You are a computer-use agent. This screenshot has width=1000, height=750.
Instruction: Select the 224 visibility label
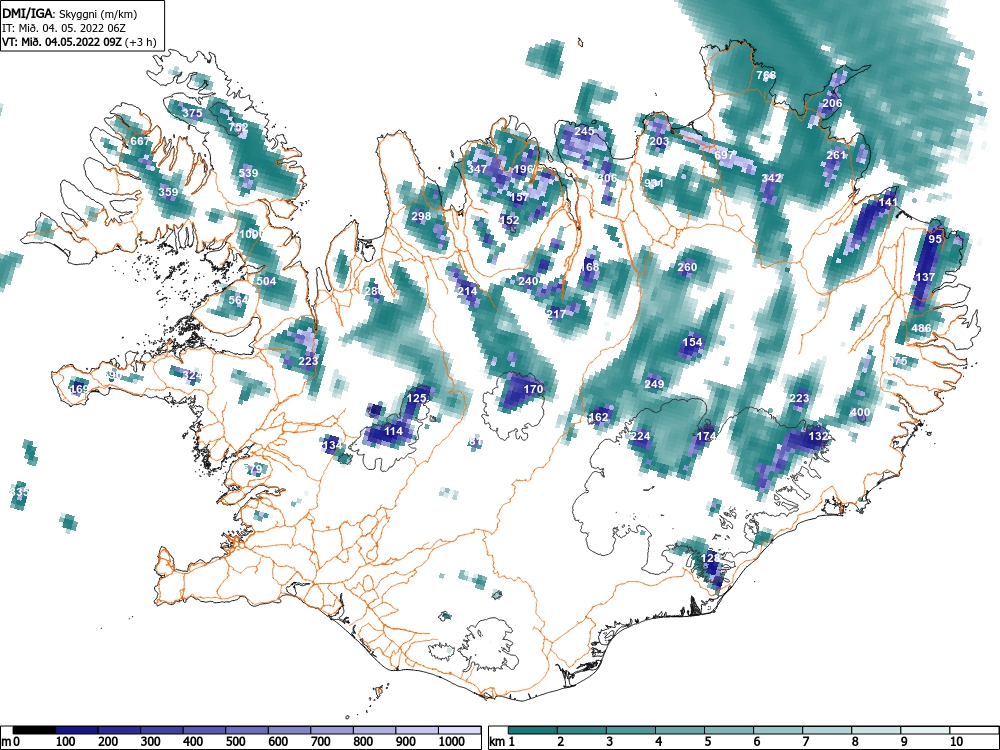coord(640,436)
